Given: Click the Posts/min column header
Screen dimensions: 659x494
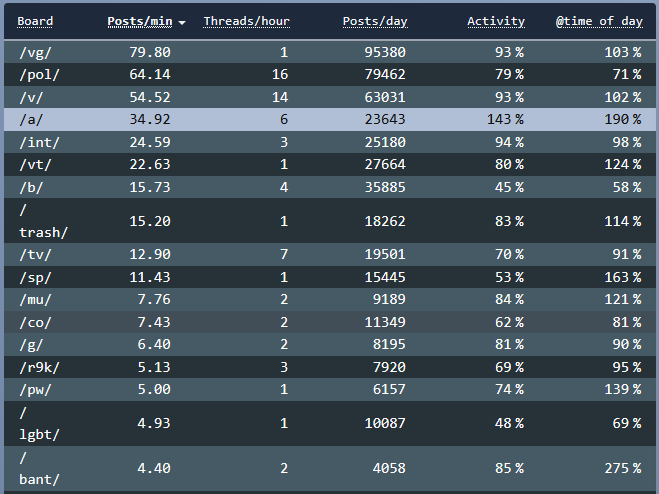Looking at the screenshot, I should click(x=139, y=21).
